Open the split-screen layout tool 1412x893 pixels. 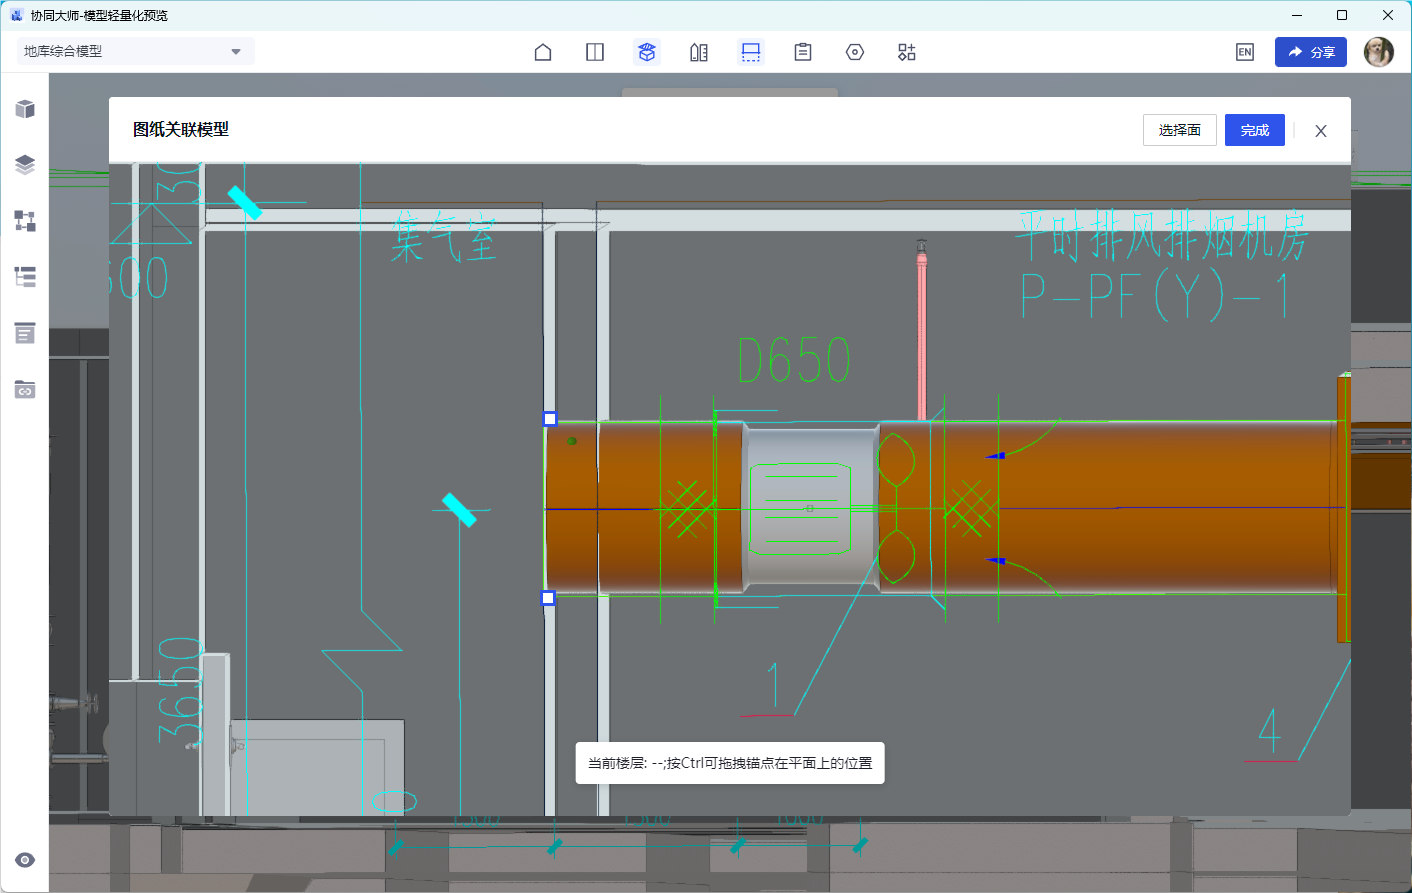tap(595, 52)
